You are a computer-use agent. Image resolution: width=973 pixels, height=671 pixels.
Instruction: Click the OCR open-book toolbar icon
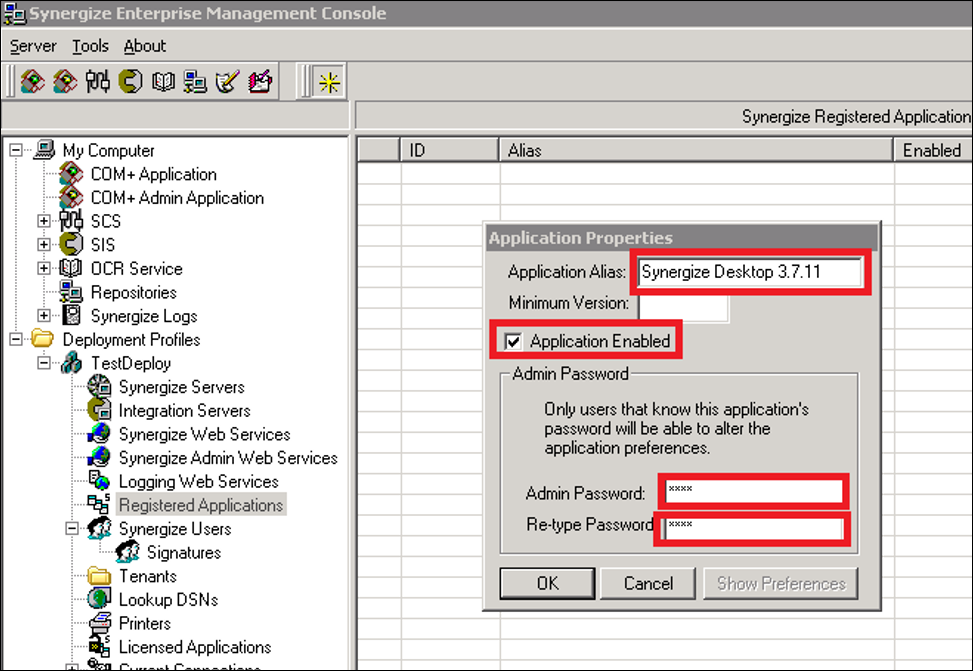click(x=163, y=82)
